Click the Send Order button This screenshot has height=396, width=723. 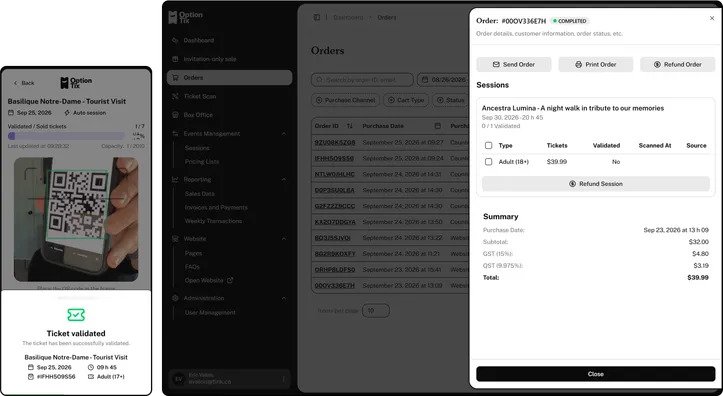(514, 65)
